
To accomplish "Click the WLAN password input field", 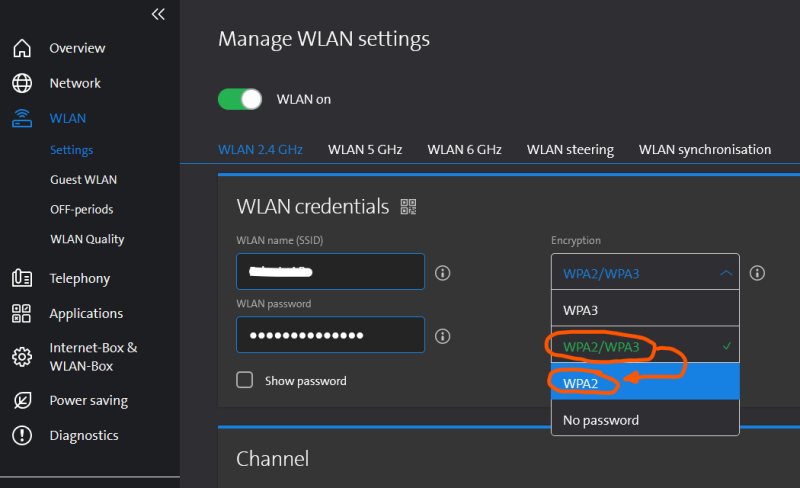I will [330, 335].
